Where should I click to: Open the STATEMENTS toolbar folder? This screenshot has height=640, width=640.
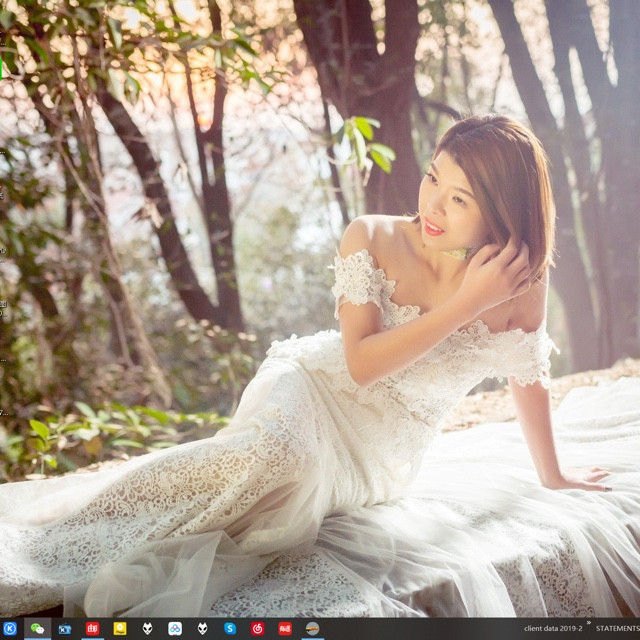tap(617, 629)
